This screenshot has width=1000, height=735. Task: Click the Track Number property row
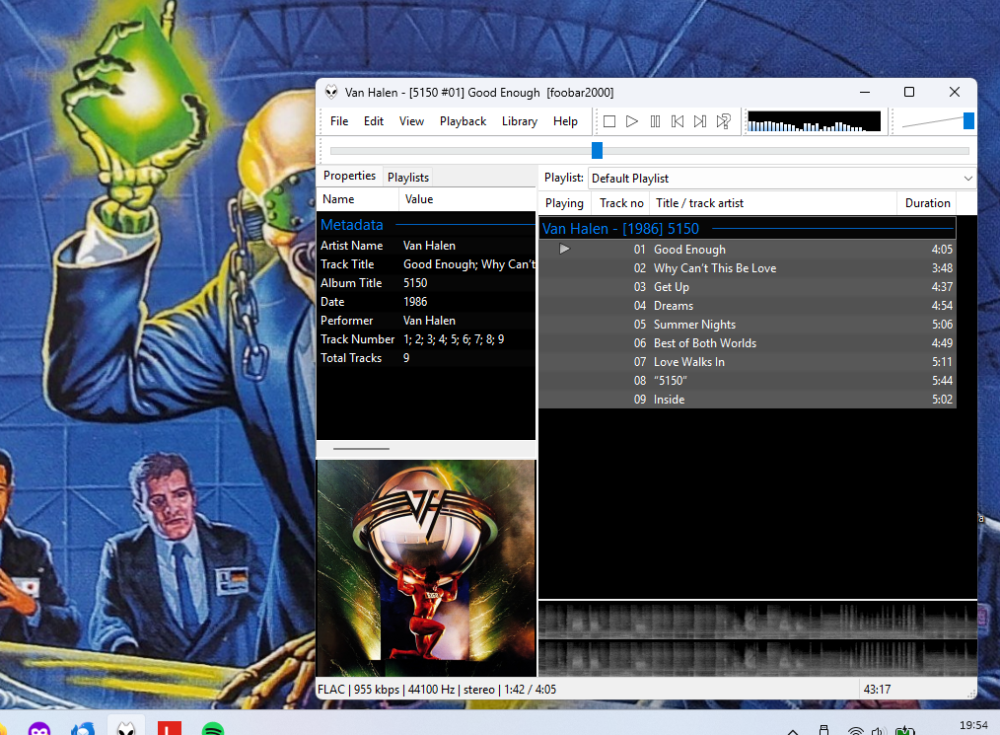click(x=427, y=339)
